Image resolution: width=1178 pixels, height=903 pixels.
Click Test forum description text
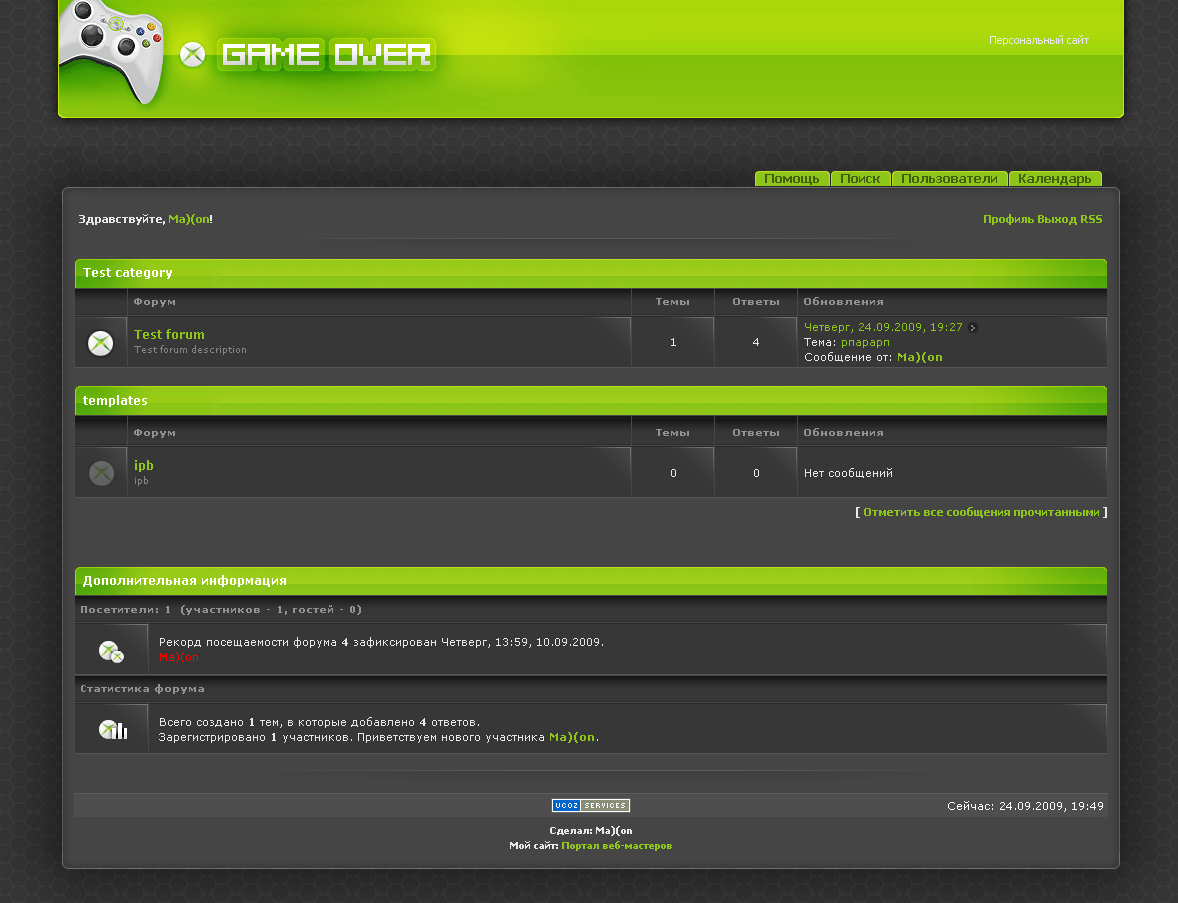(x=190, y=350)
